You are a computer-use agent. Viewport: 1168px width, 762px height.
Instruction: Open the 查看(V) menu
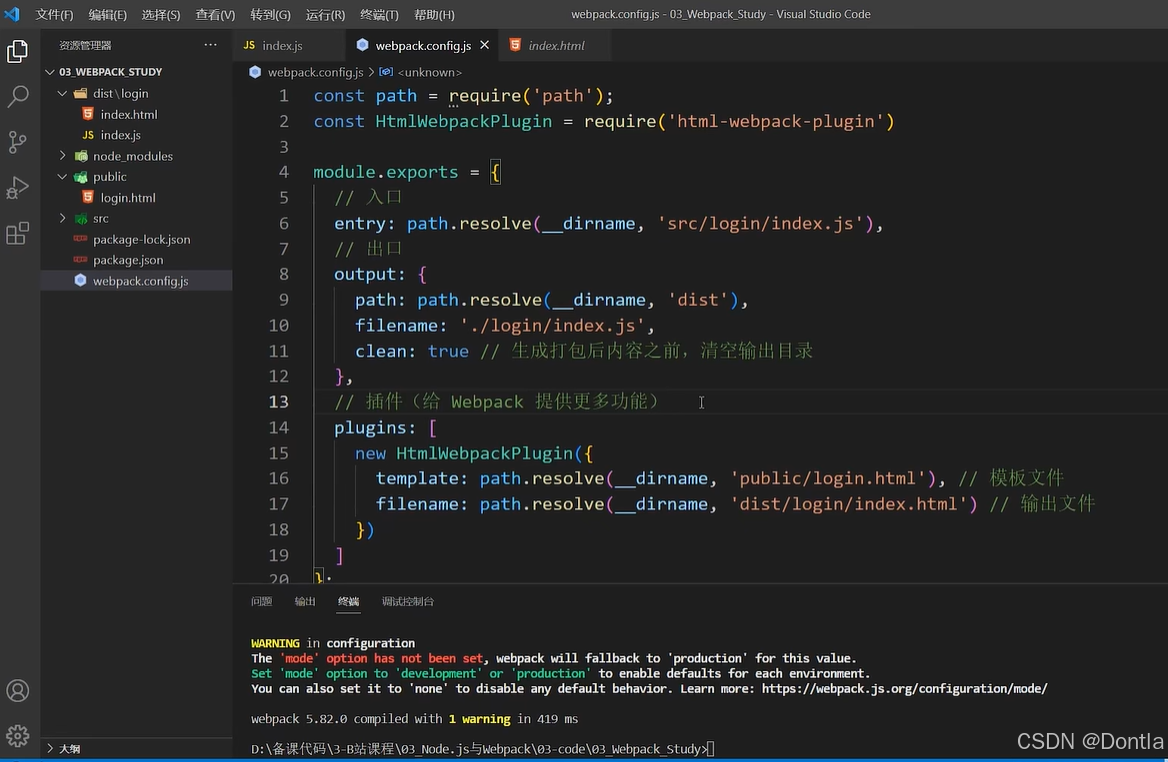215,15
